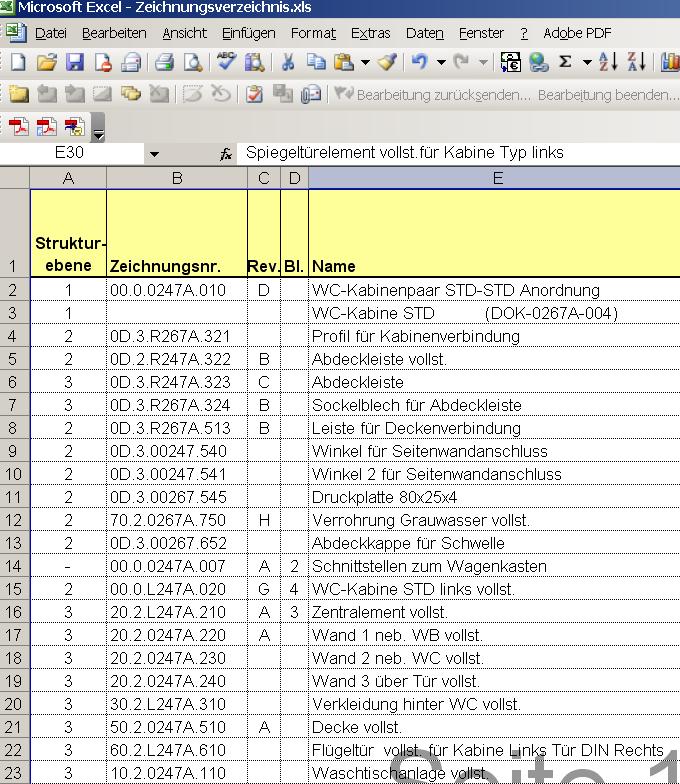Click Bearbeitung zurücksenden button
The image size is (680, 784).
433,94
